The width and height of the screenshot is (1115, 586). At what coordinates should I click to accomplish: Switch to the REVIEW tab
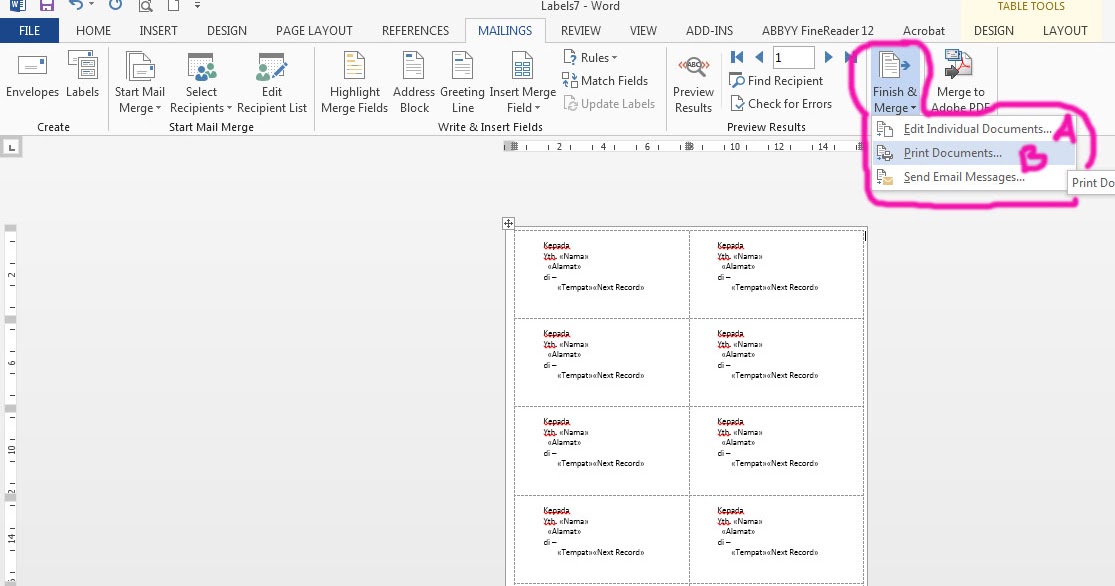point(580,31)
